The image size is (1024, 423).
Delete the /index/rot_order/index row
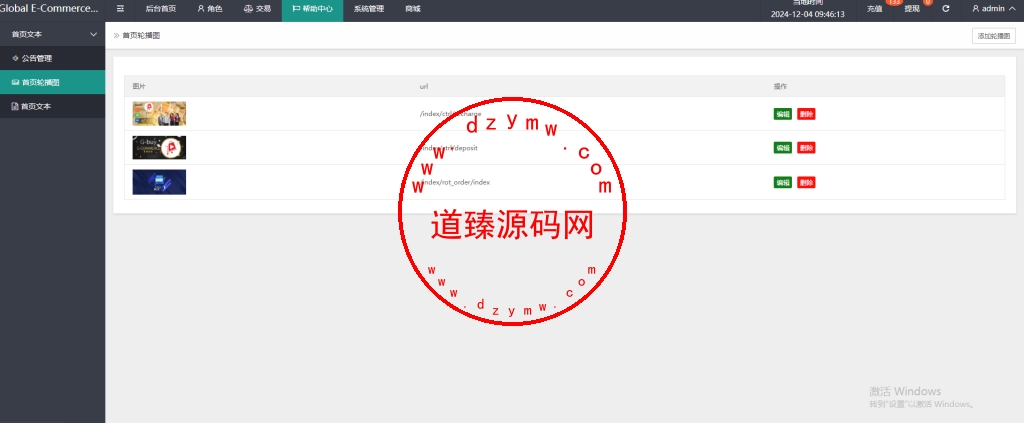click(x=806, y=182)
